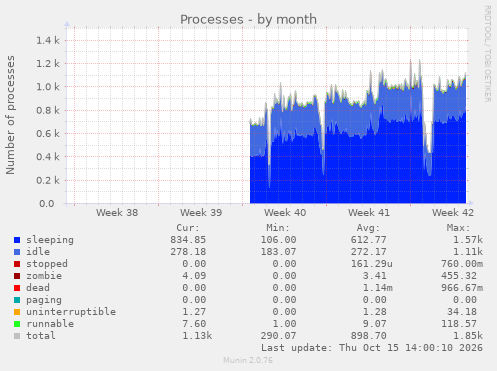Image resolution: width=497 pixels, height=371 pixels.
Task: Click the total legend color swatch
Action: [x=17, y=336]
